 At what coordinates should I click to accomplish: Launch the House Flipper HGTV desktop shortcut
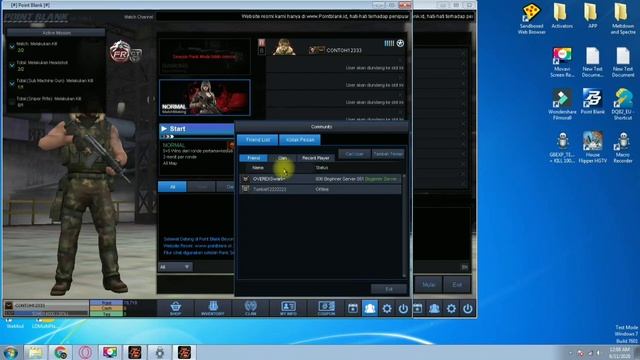pyautogui.click(x=592, y=147)
